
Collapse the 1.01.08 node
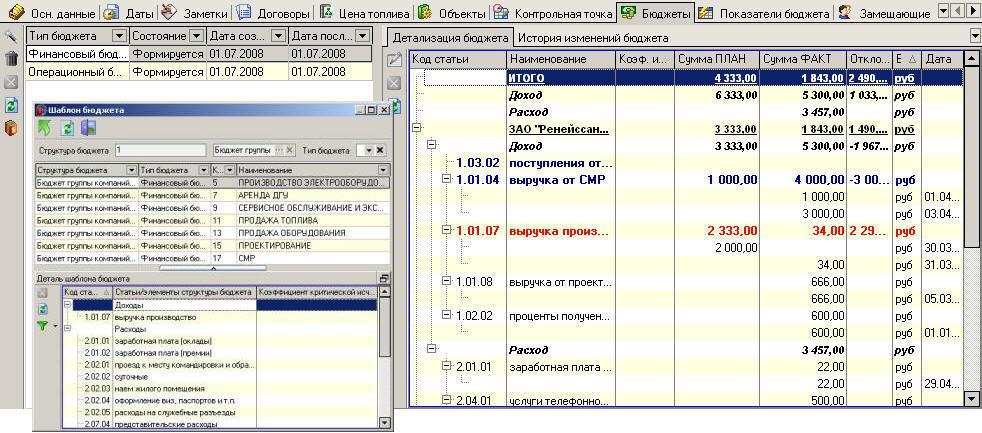click(x=446, y=281)
